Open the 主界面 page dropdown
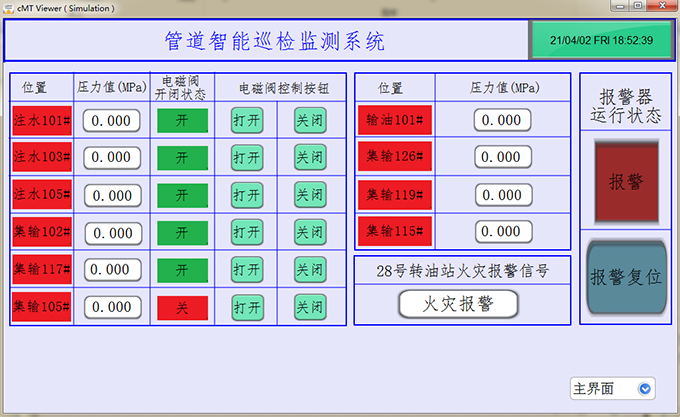Screen dimensions: 680x417 (611, 389)
